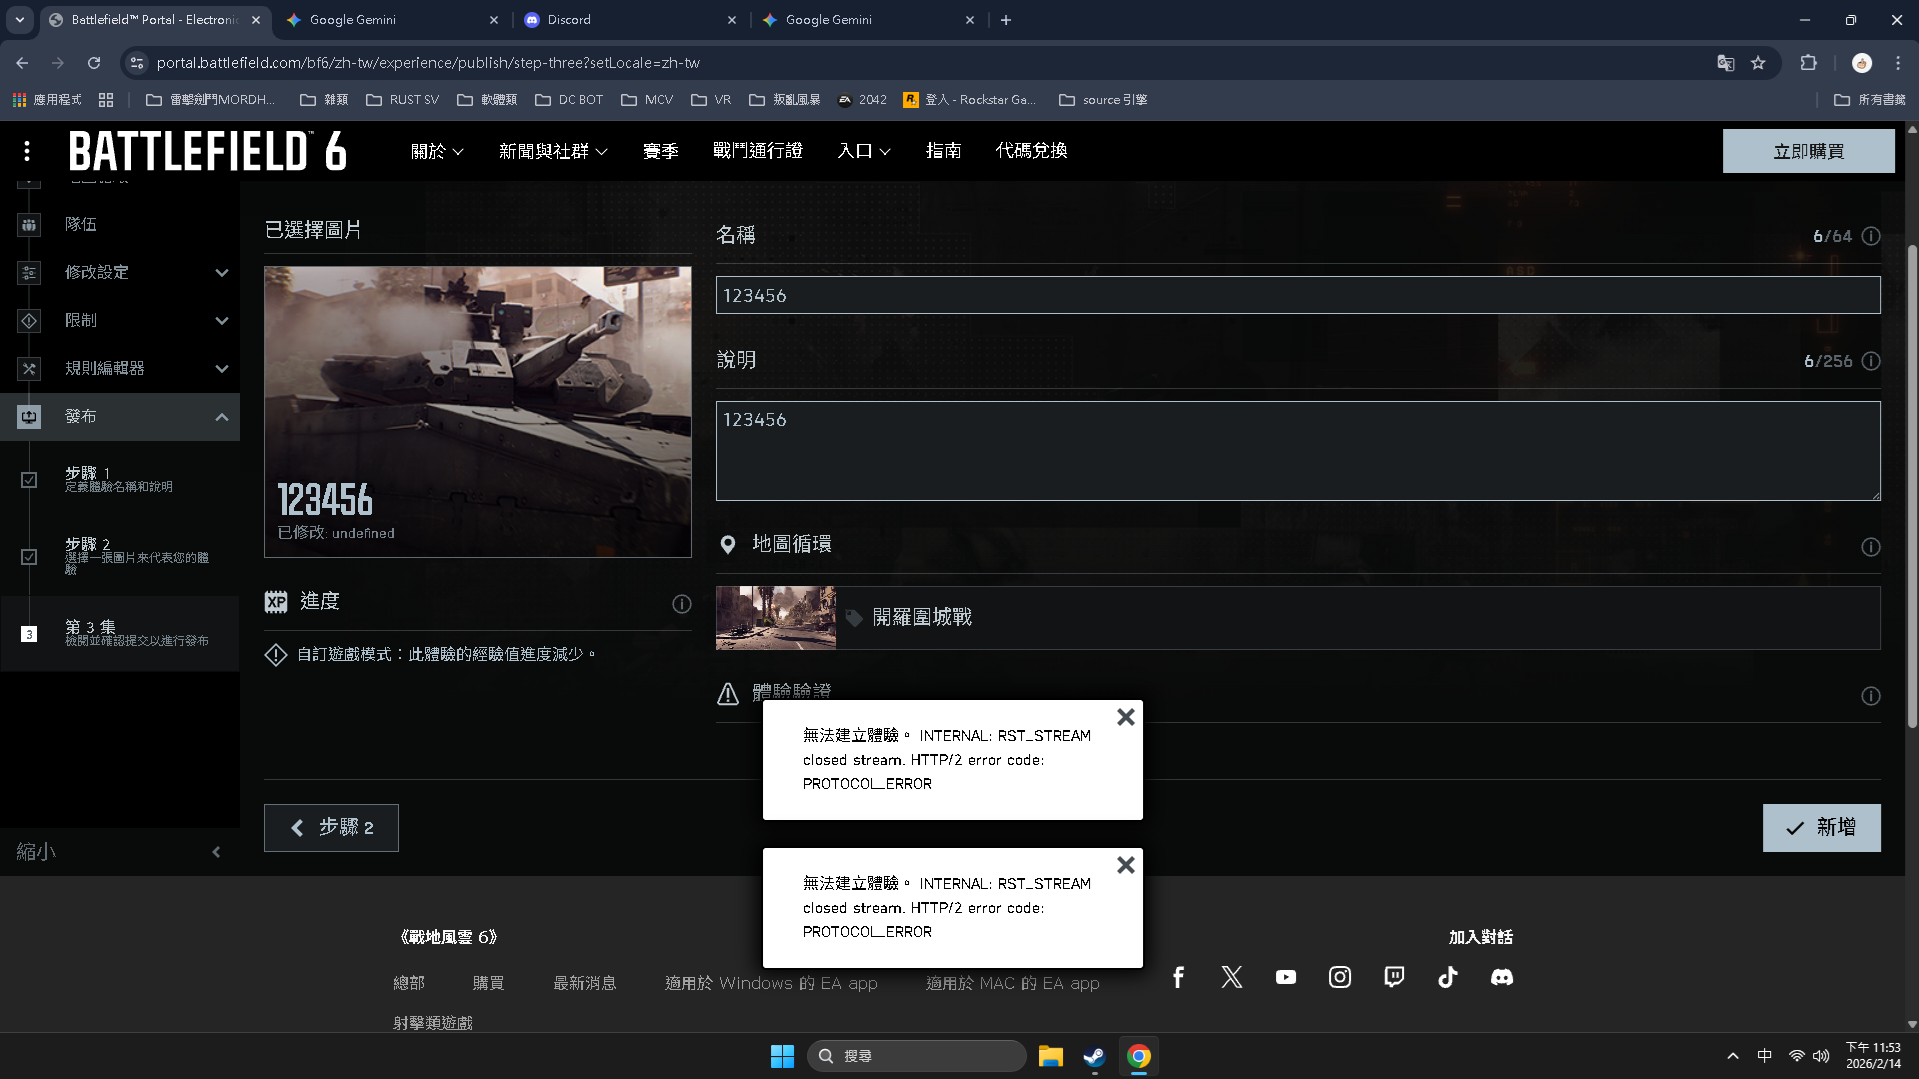Reload the page with refresh button
The height and width of the screenshot is (1079, 1919).
[x=94, y=63]
